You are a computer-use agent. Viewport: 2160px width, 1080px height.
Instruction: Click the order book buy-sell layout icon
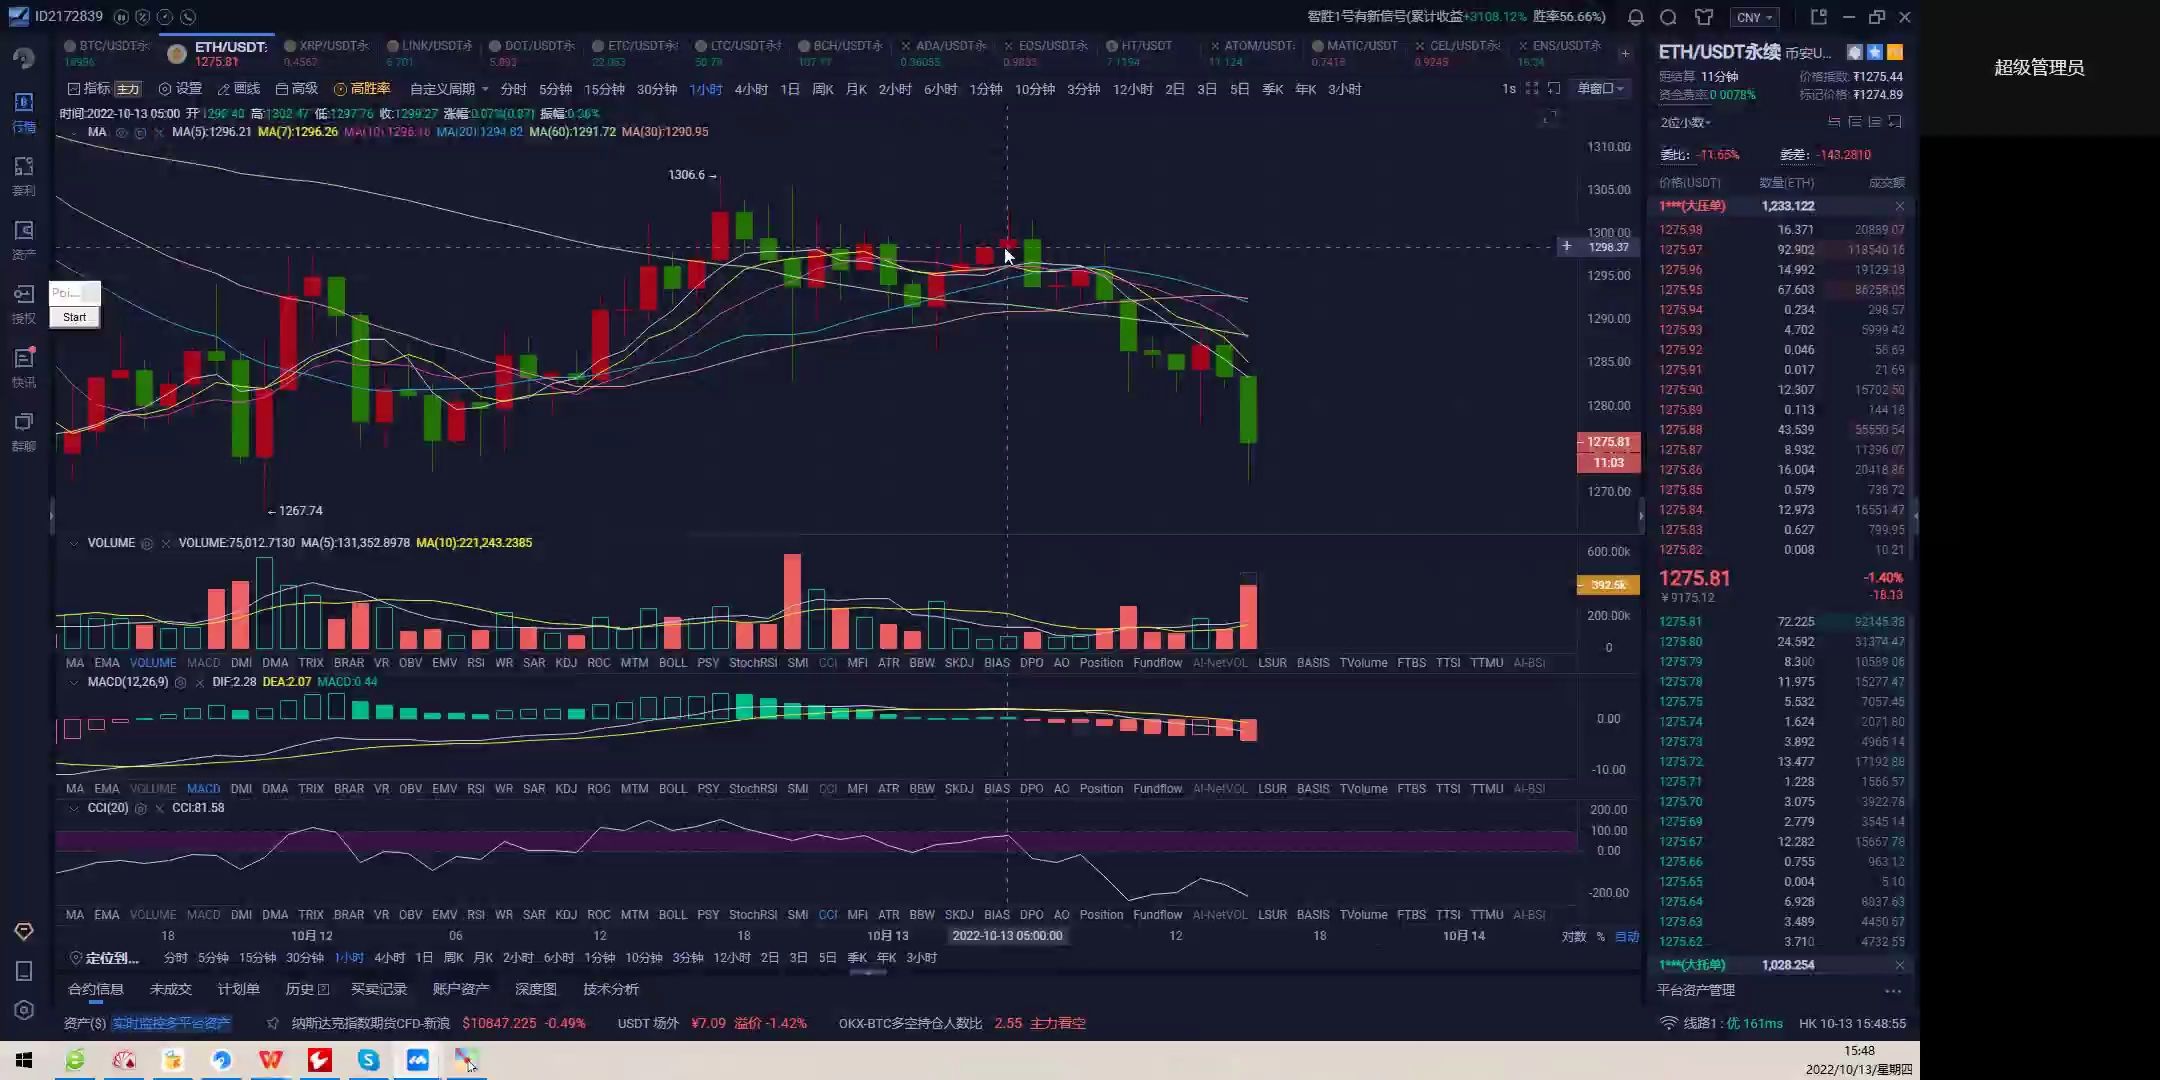pyautogui.click(x=1834, y=122)
